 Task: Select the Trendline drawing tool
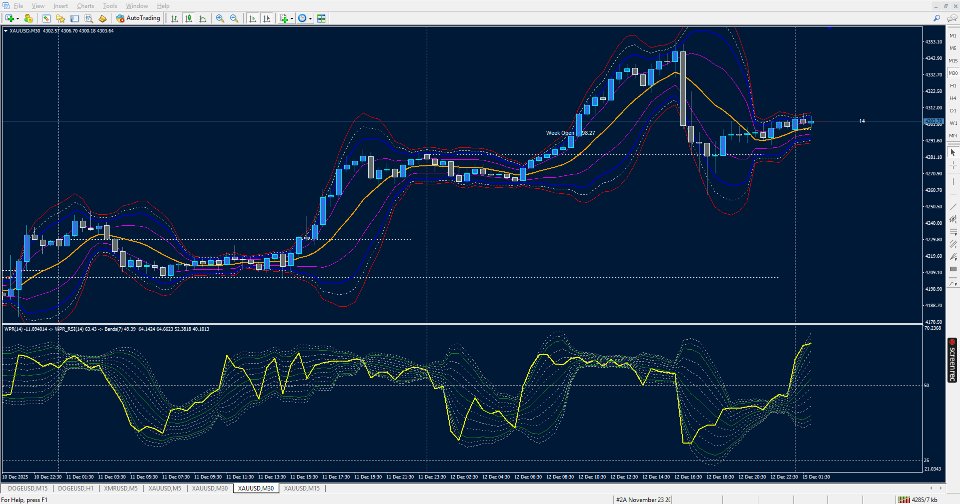953,207
